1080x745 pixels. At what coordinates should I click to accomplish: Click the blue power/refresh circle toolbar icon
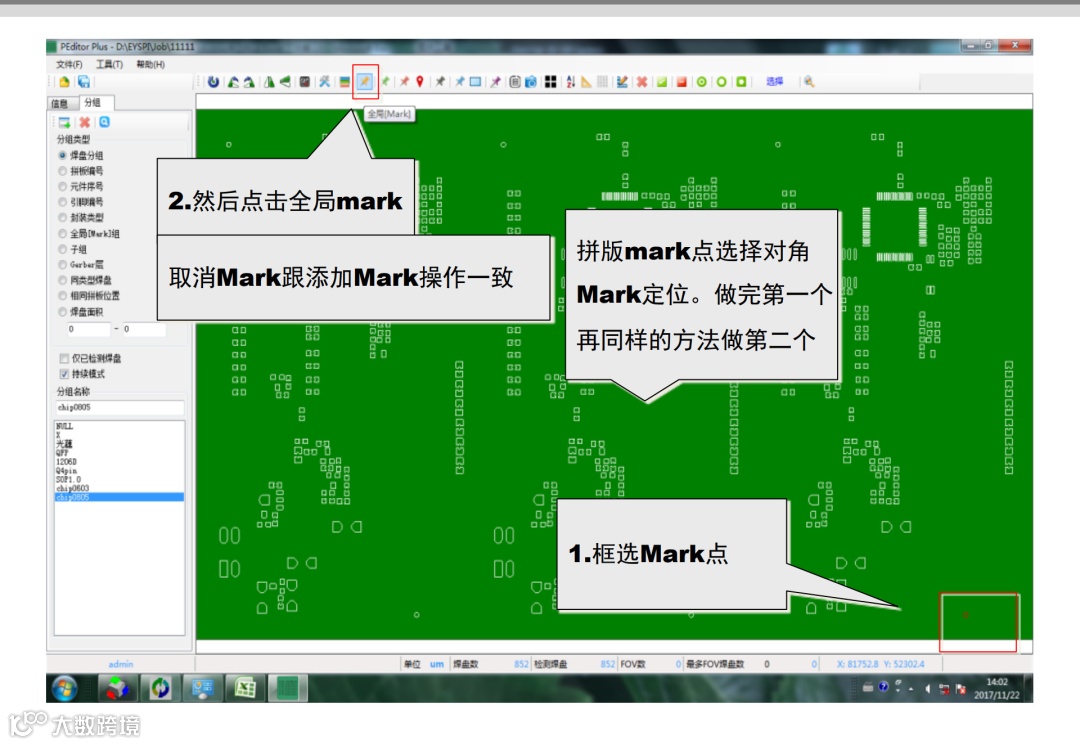tap(214, 82)
